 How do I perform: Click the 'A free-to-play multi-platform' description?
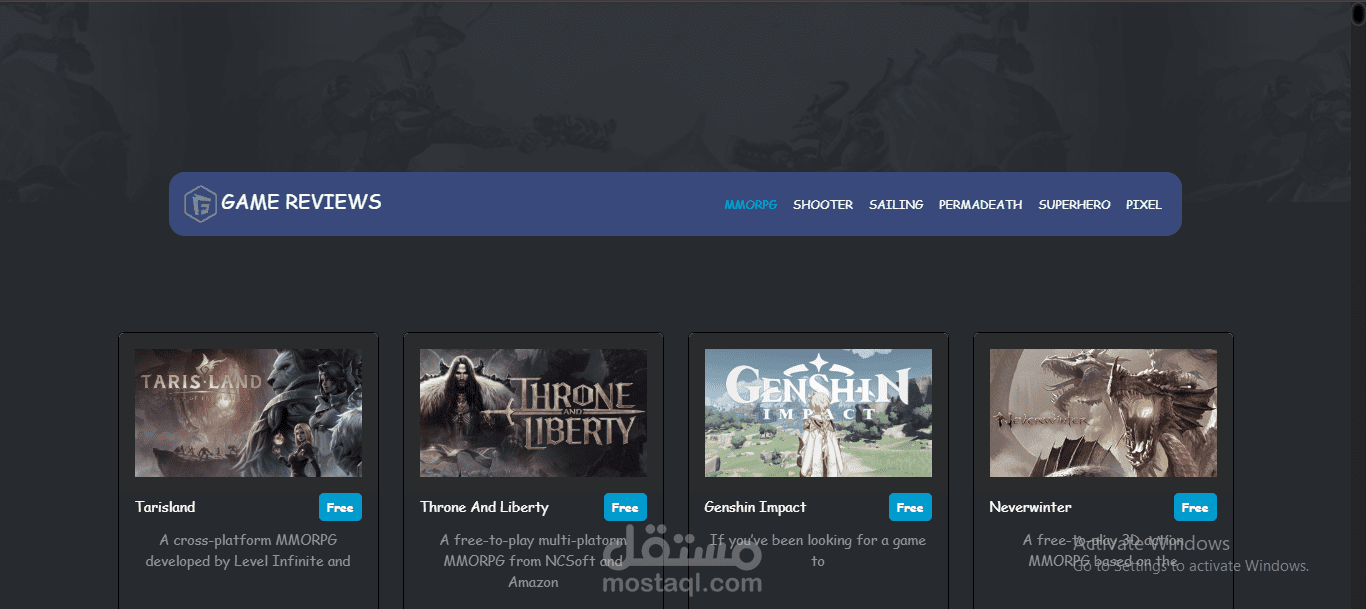click(x=533, y=561)
